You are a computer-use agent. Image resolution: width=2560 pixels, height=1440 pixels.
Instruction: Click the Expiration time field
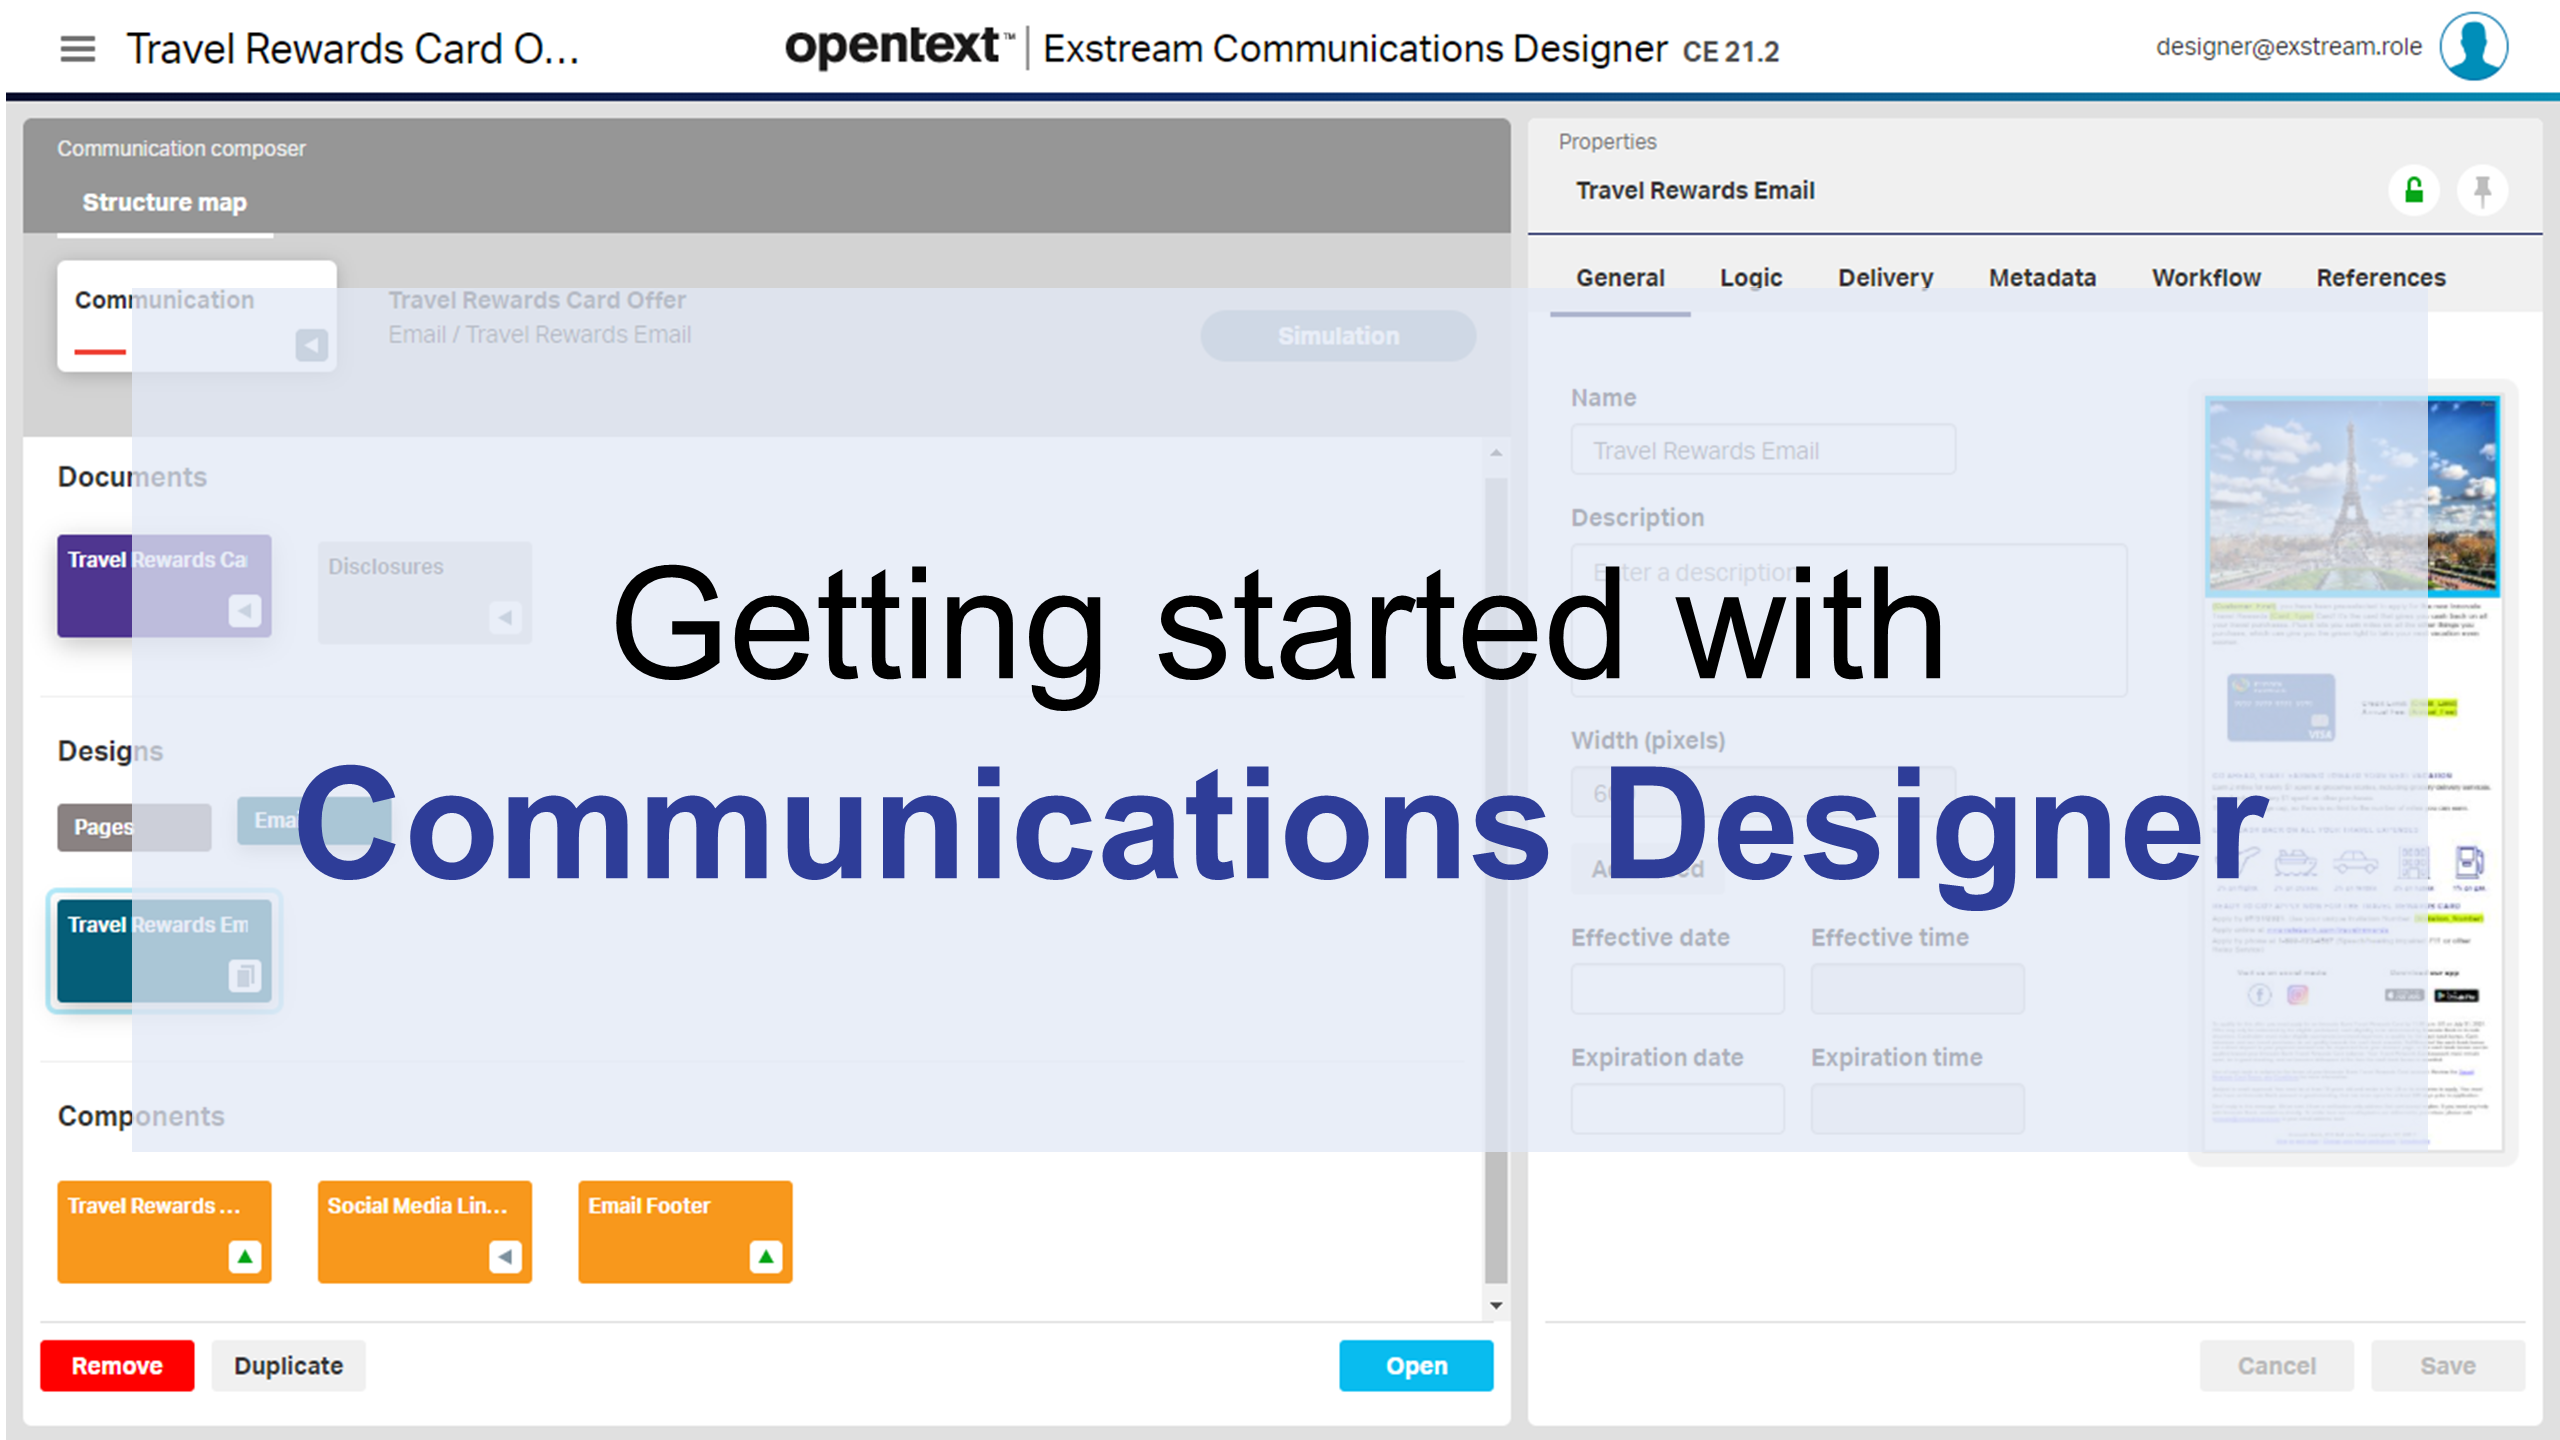tap(1917, 1109)
